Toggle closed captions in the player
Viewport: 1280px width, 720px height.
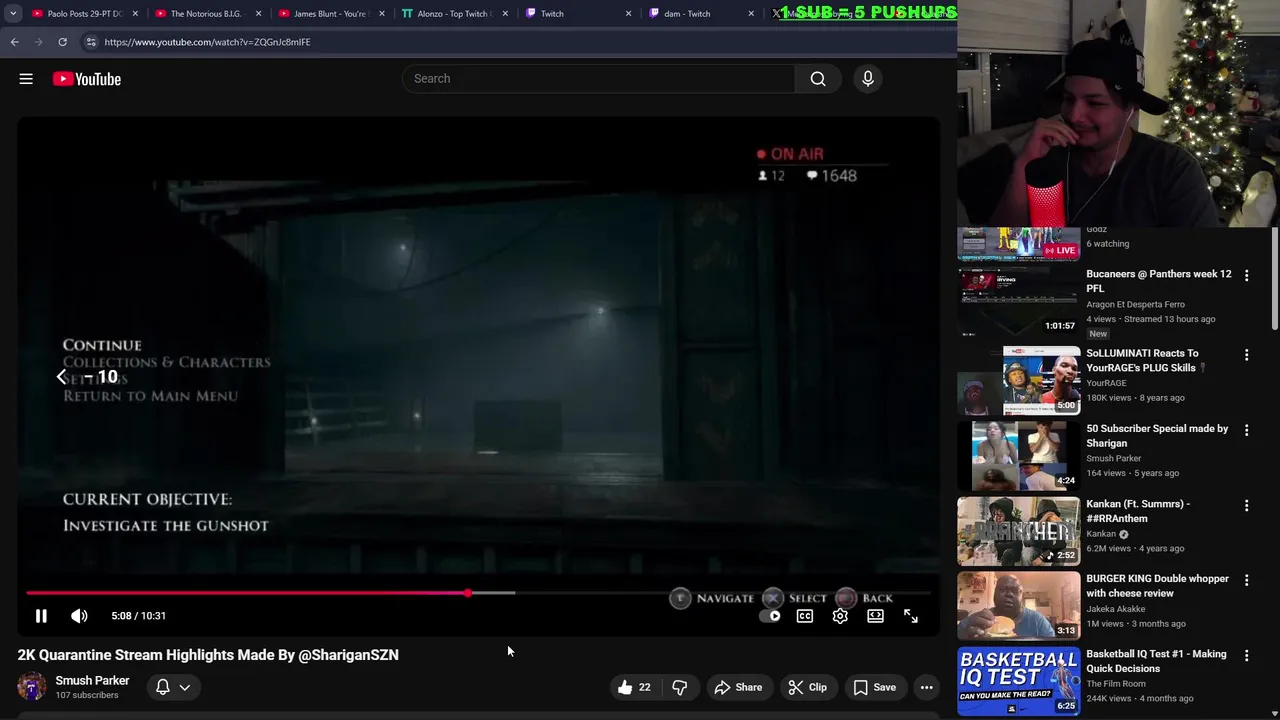[805, 616]
